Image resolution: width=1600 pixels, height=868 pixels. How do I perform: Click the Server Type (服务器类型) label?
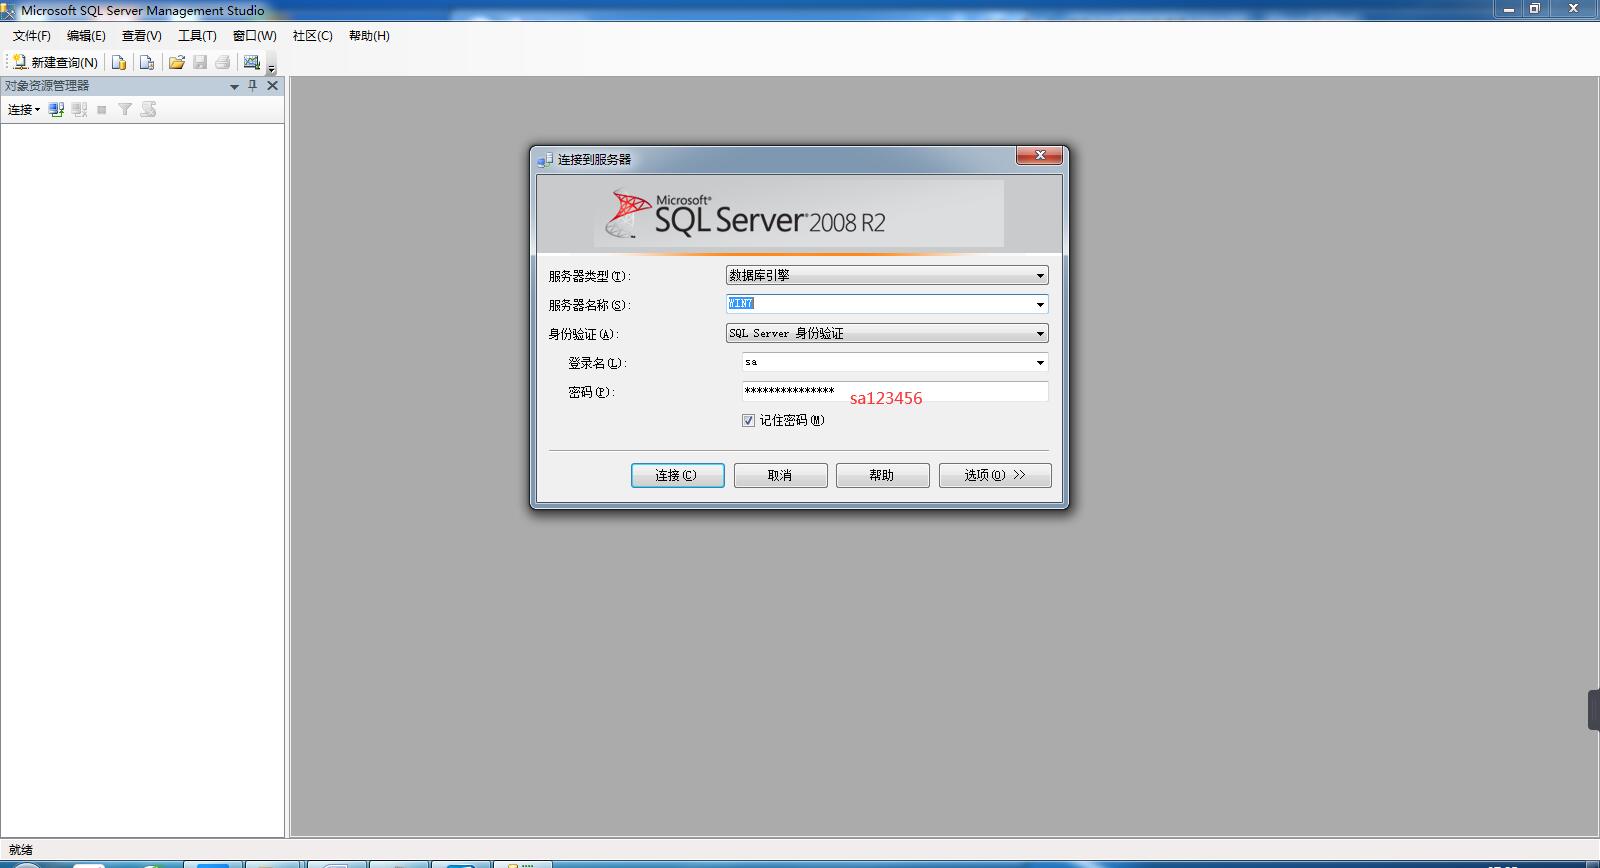pyautogui.click(x=589, y=276)
